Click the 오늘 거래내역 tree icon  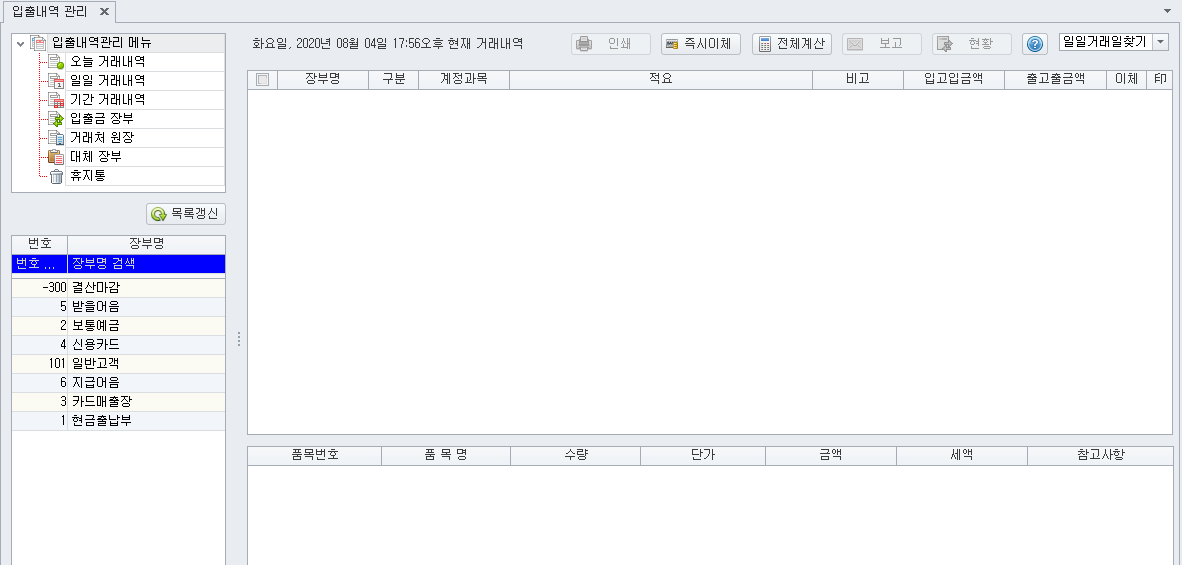point(56,62)
